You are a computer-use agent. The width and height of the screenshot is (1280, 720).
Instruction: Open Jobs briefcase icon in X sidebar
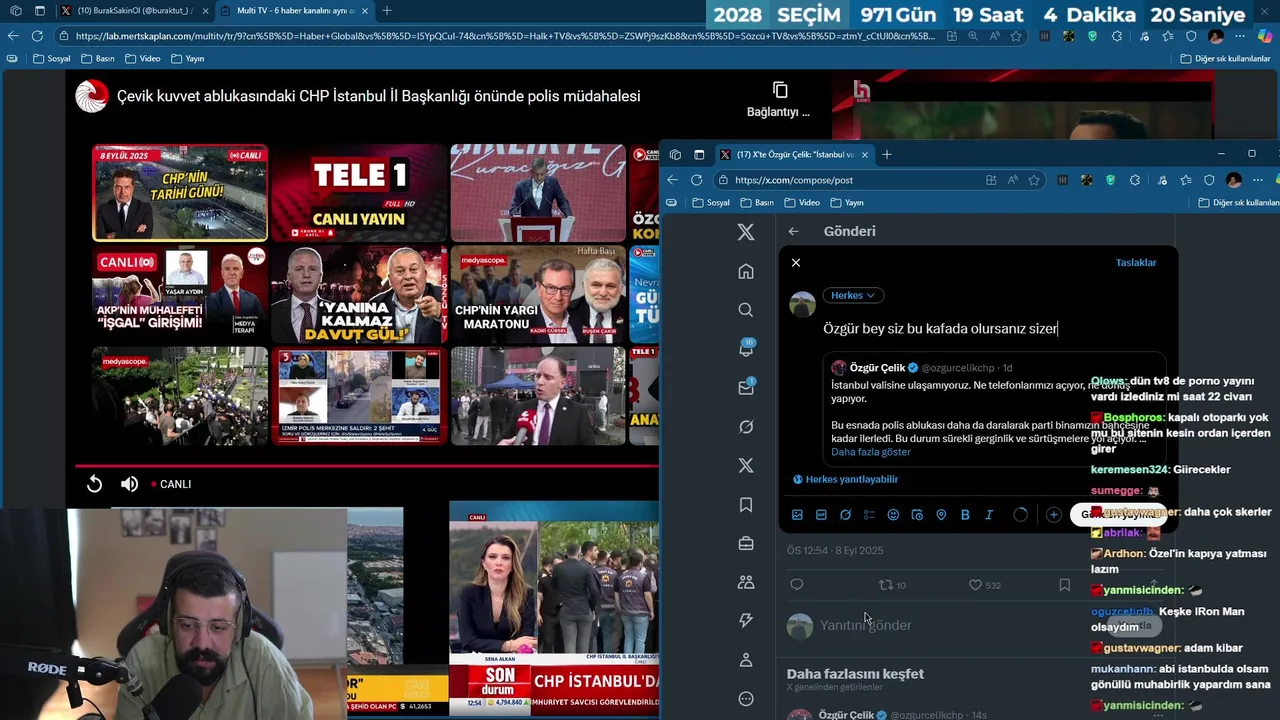(746, 543)
